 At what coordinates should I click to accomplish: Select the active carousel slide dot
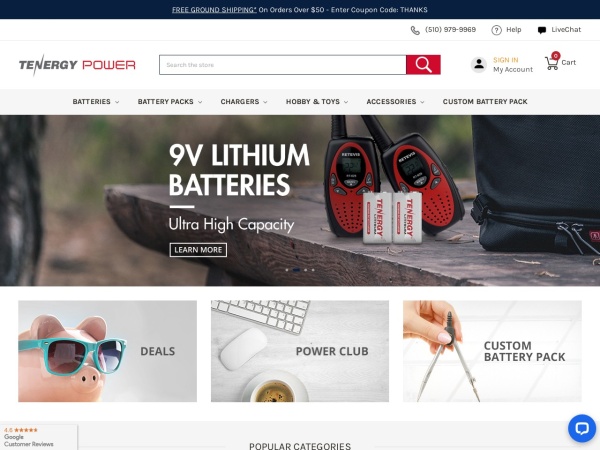tap(296, 270)
